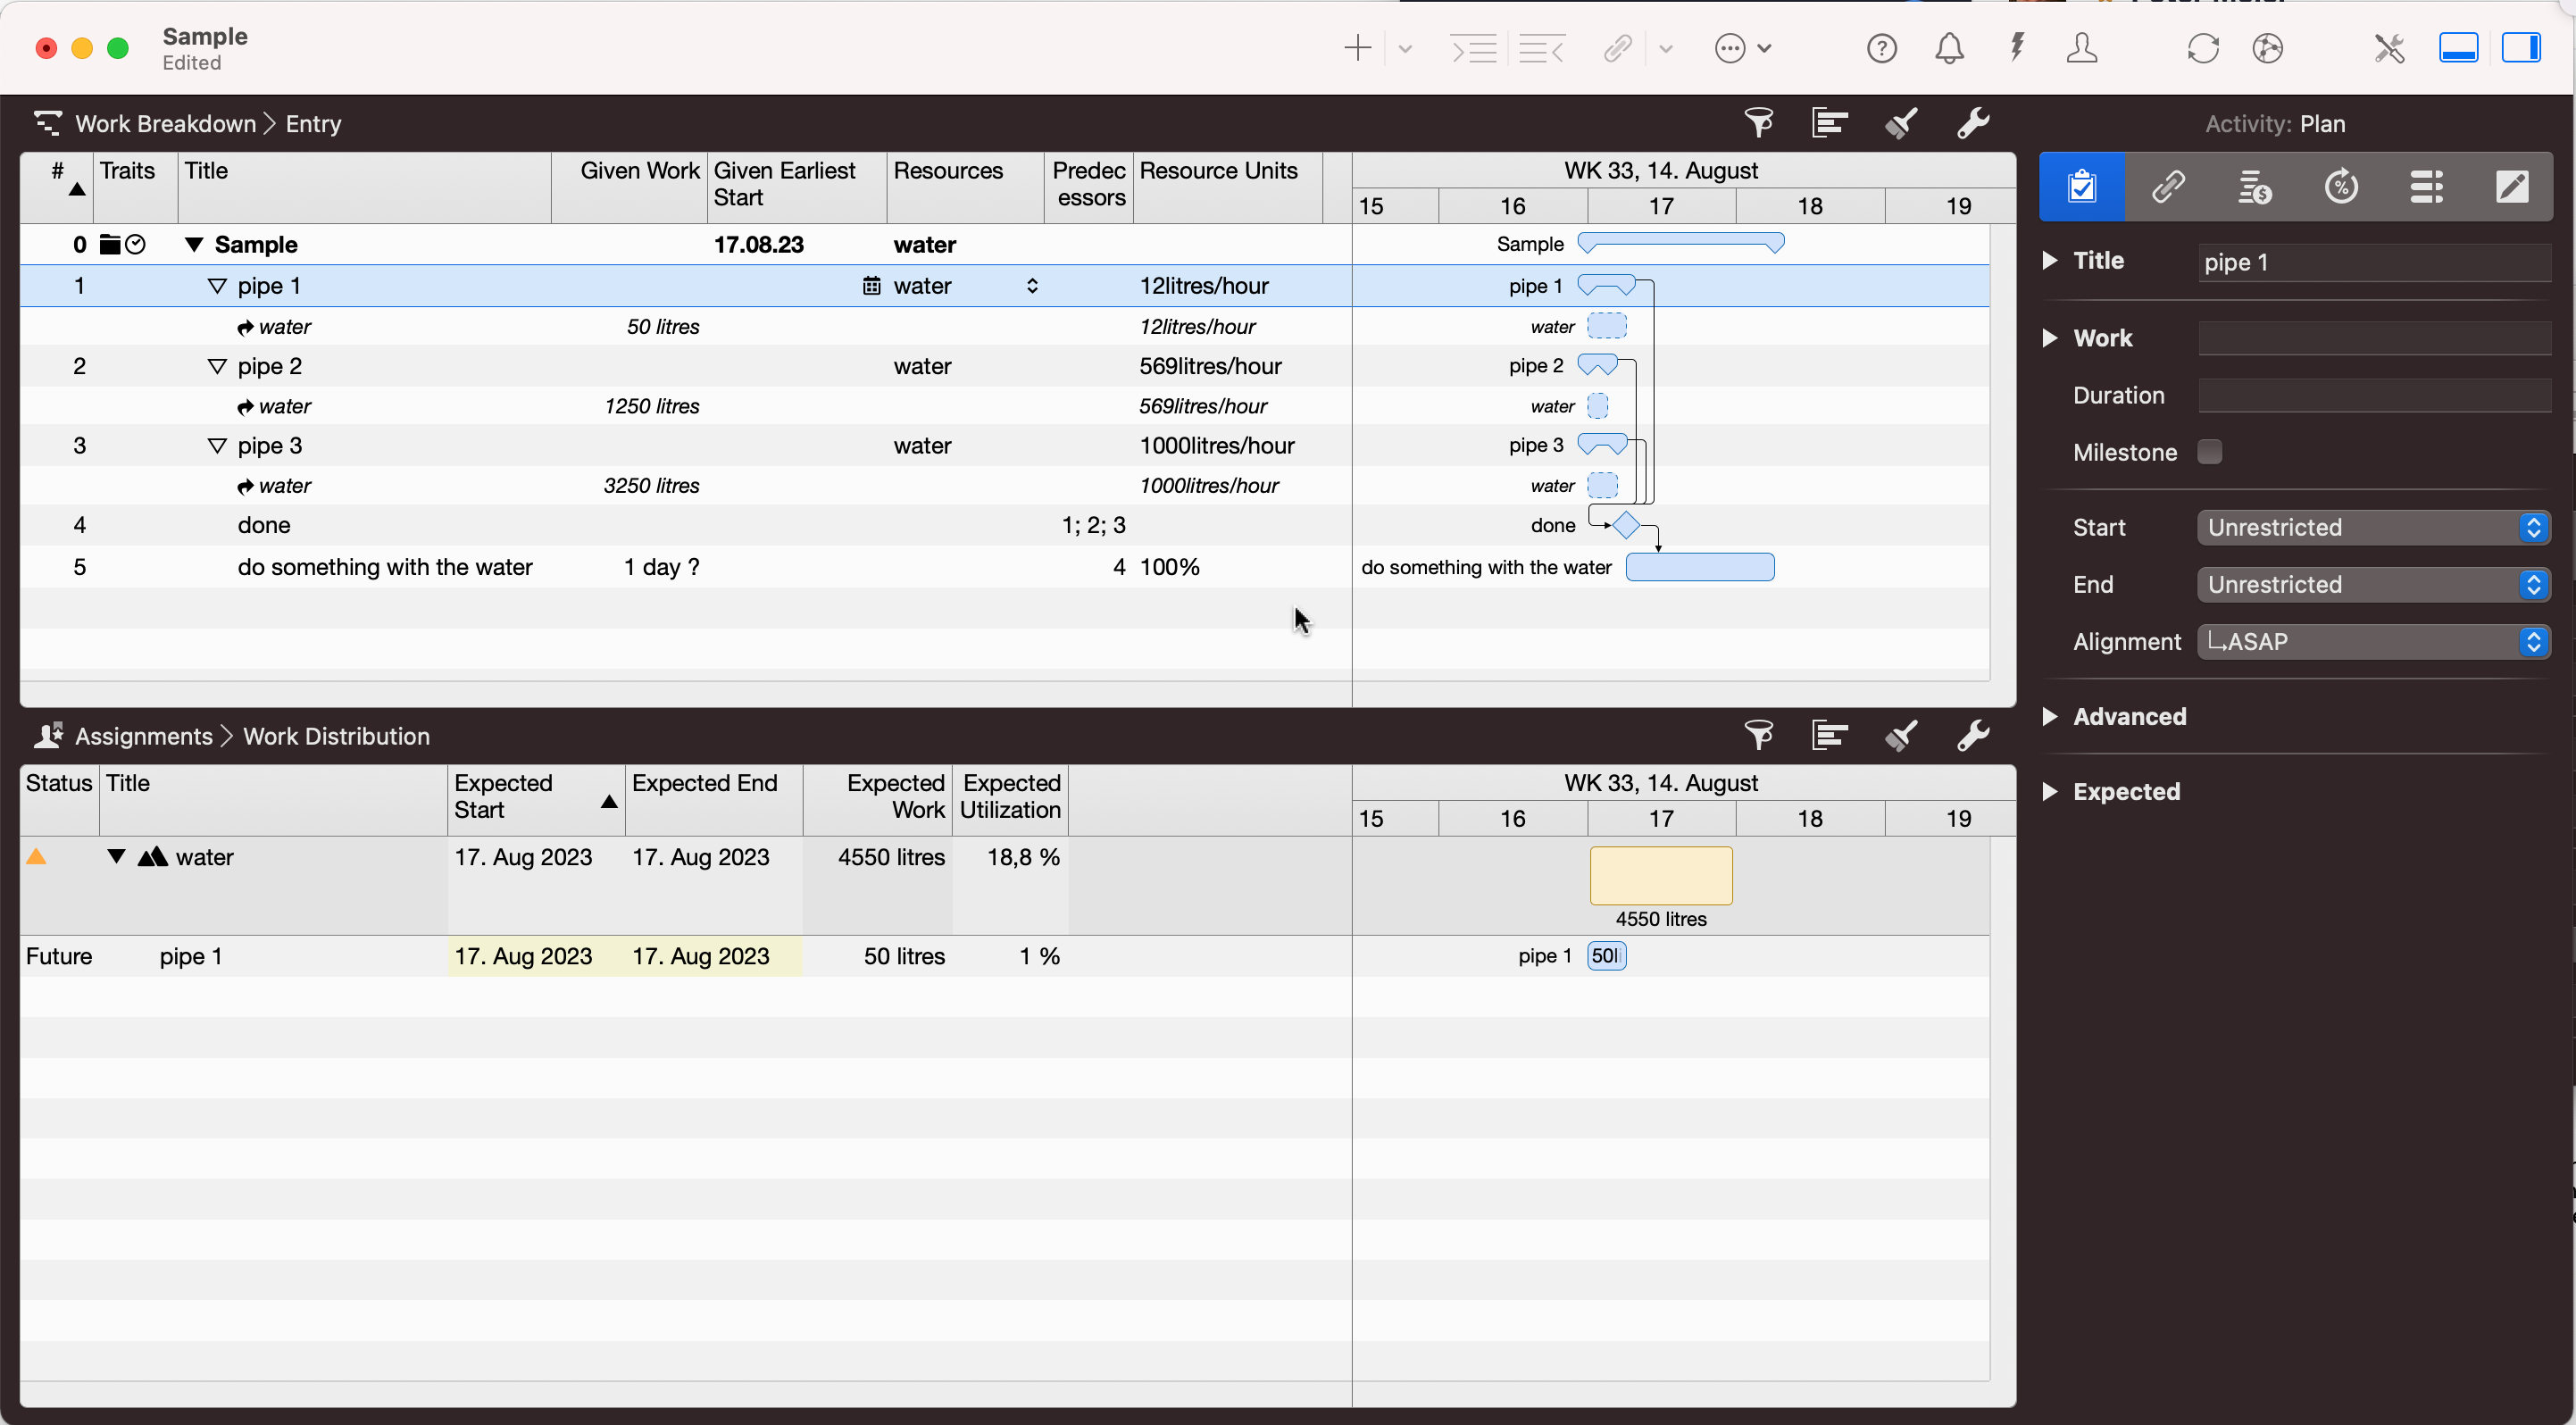Click the layout icon in Assignments header
2576x1425 pixels.
coord(1829,735)
